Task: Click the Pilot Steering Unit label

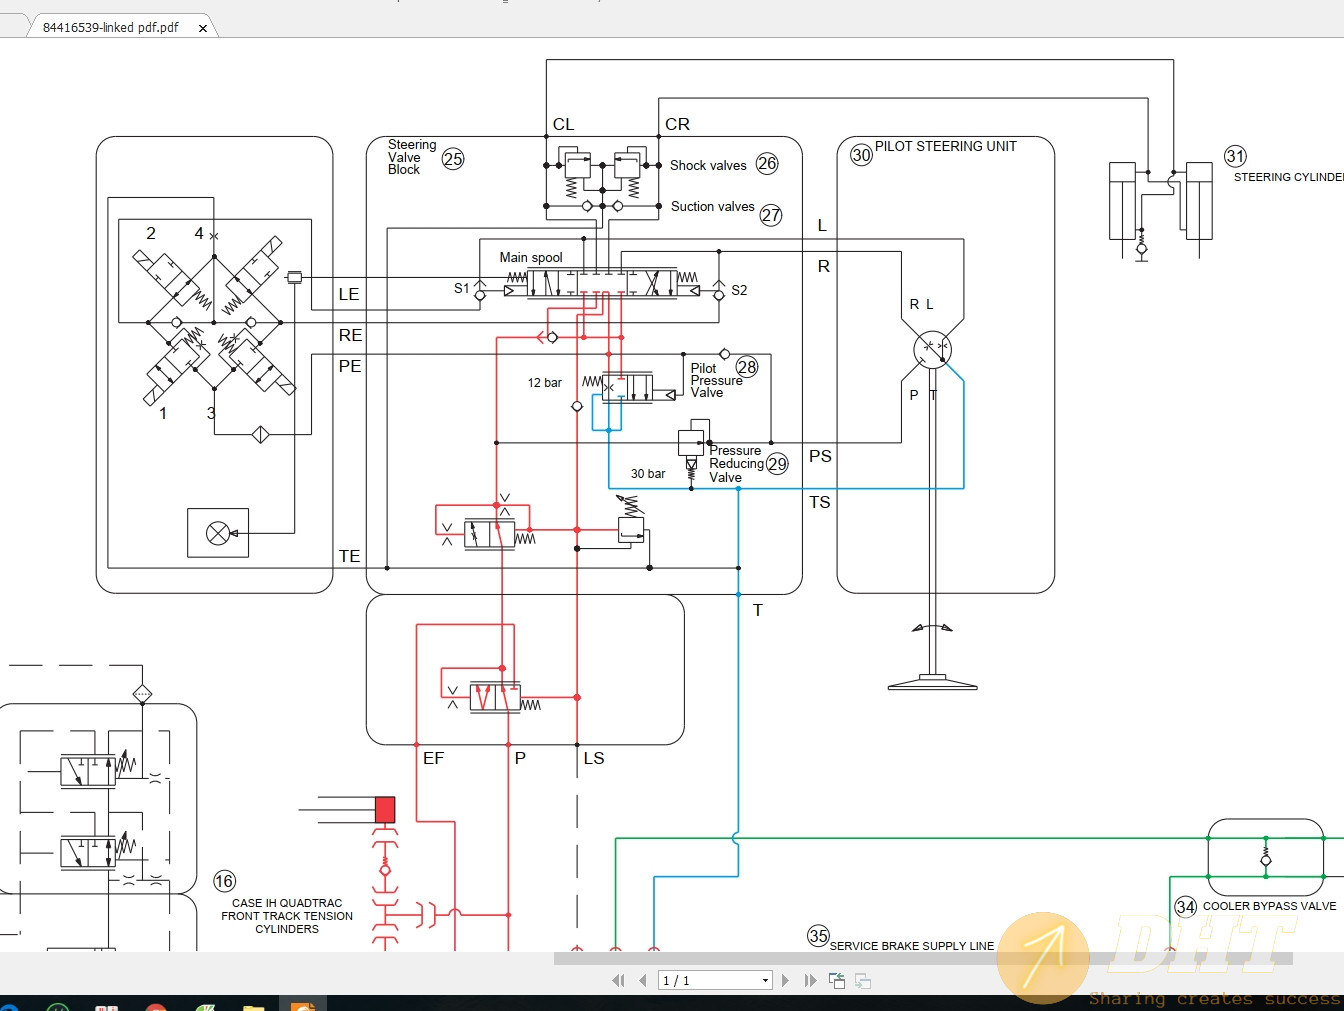Action: [x=946, y=146]
